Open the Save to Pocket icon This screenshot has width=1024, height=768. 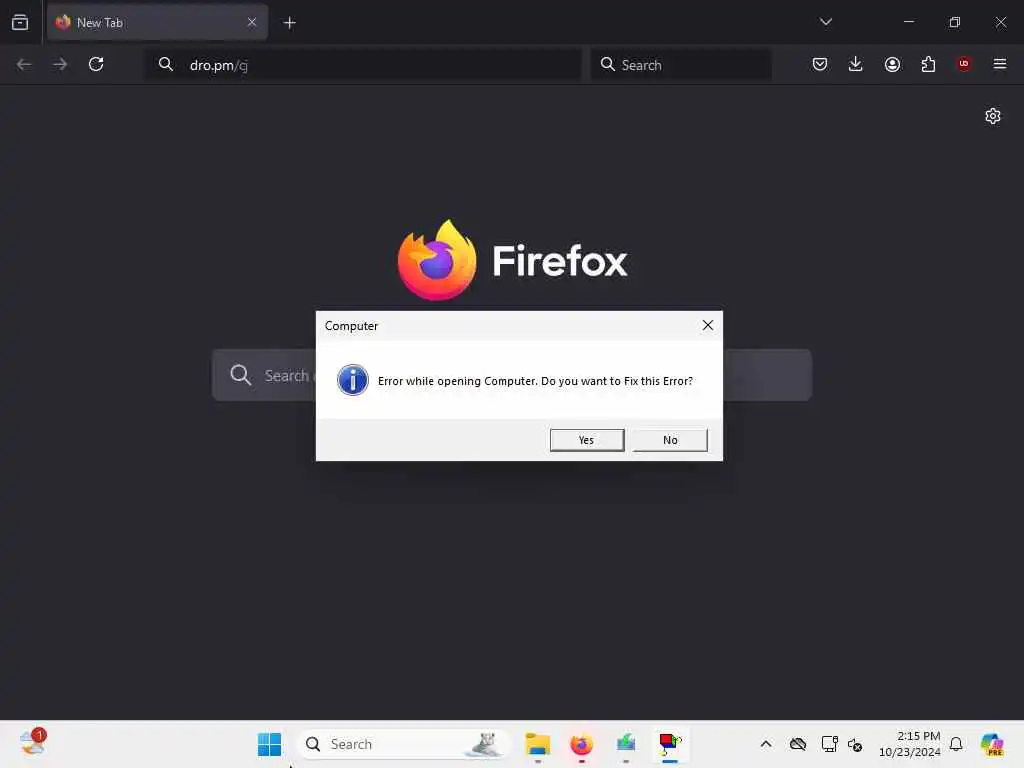tap(820, 64)
